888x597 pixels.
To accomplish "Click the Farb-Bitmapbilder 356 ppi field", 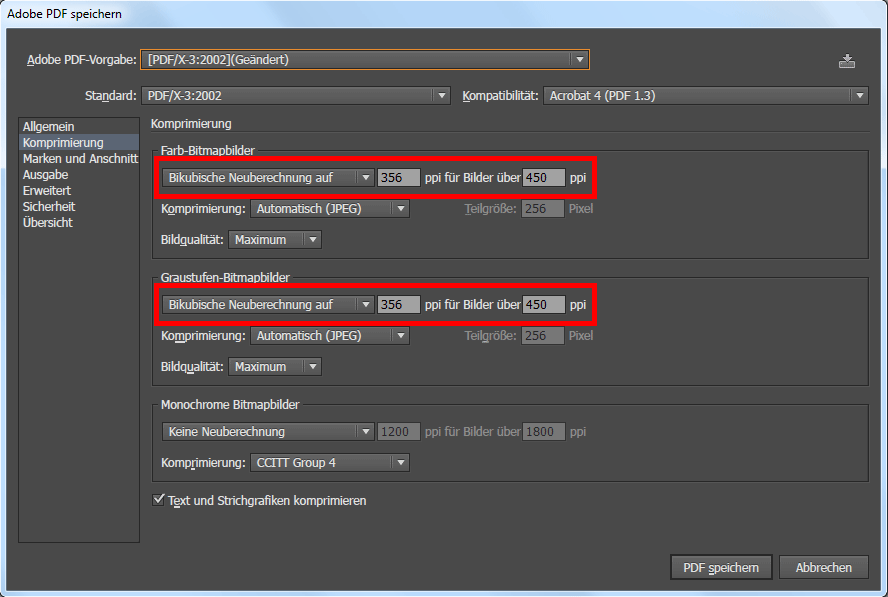I will point(398,178).
